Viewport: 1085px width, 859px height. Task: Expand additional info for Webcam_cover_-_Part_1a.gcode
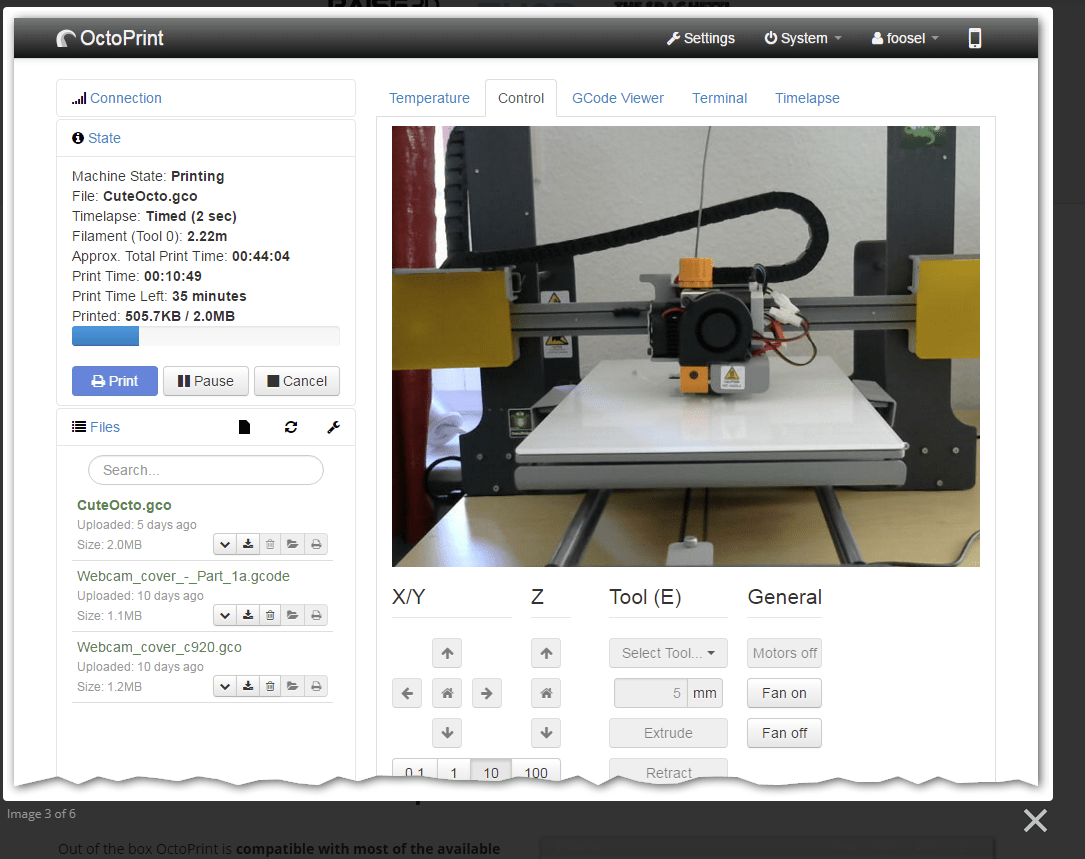click(x=225, y=615)
